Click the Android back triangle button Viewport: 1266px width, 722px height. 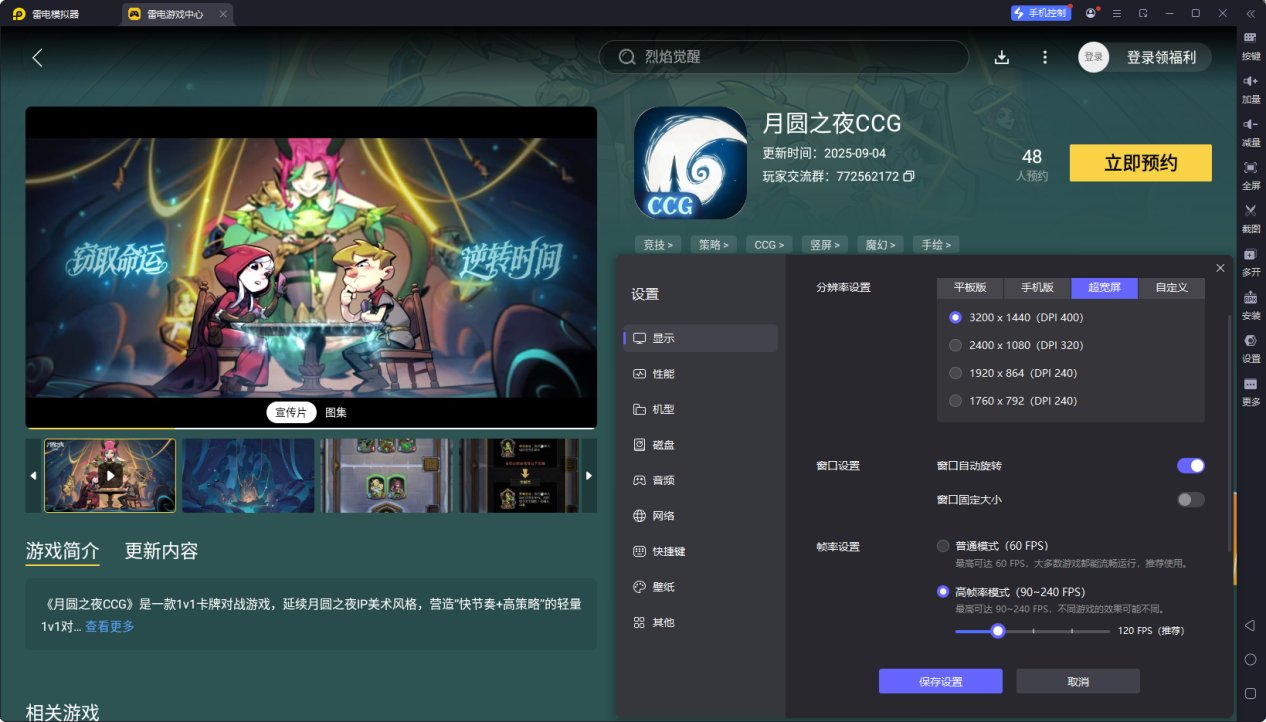[x=1250, y=625]
